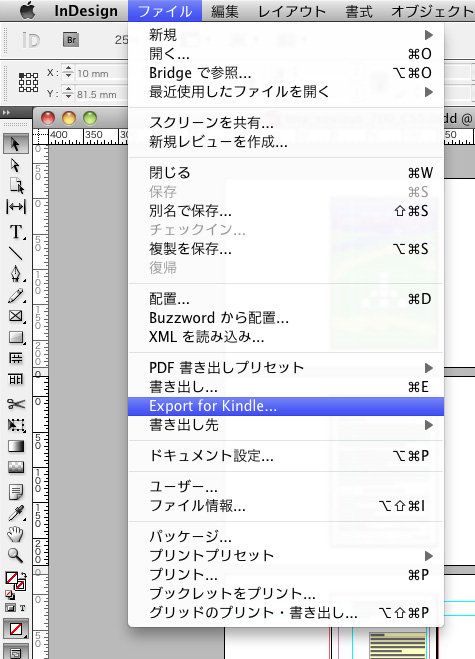Viewport: 475px width, 659px height.
Task: Choose 書き出し... menu item
Action: [286, 387]
